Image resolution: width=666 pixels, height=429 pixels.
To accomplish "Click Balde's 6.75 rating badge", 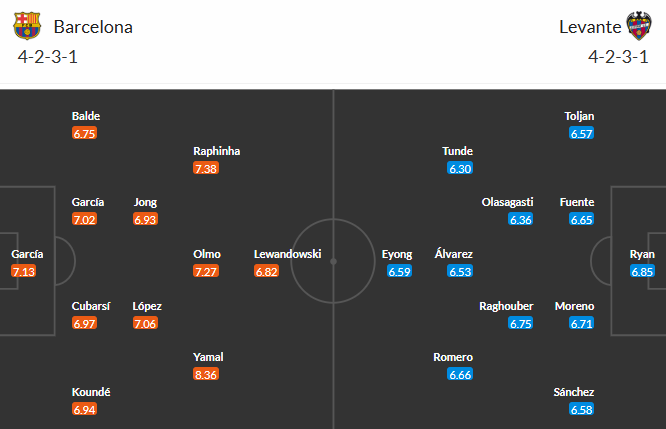I will [85, 133].
